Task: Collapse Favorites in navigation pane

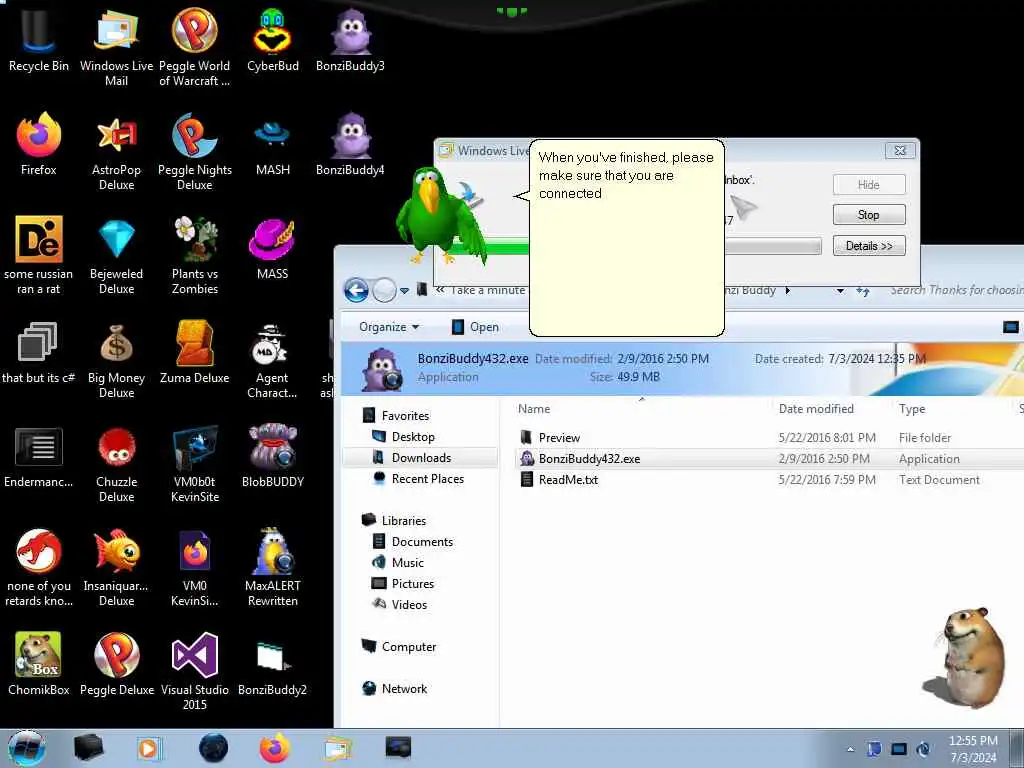Action: click(x=396, y=415)
